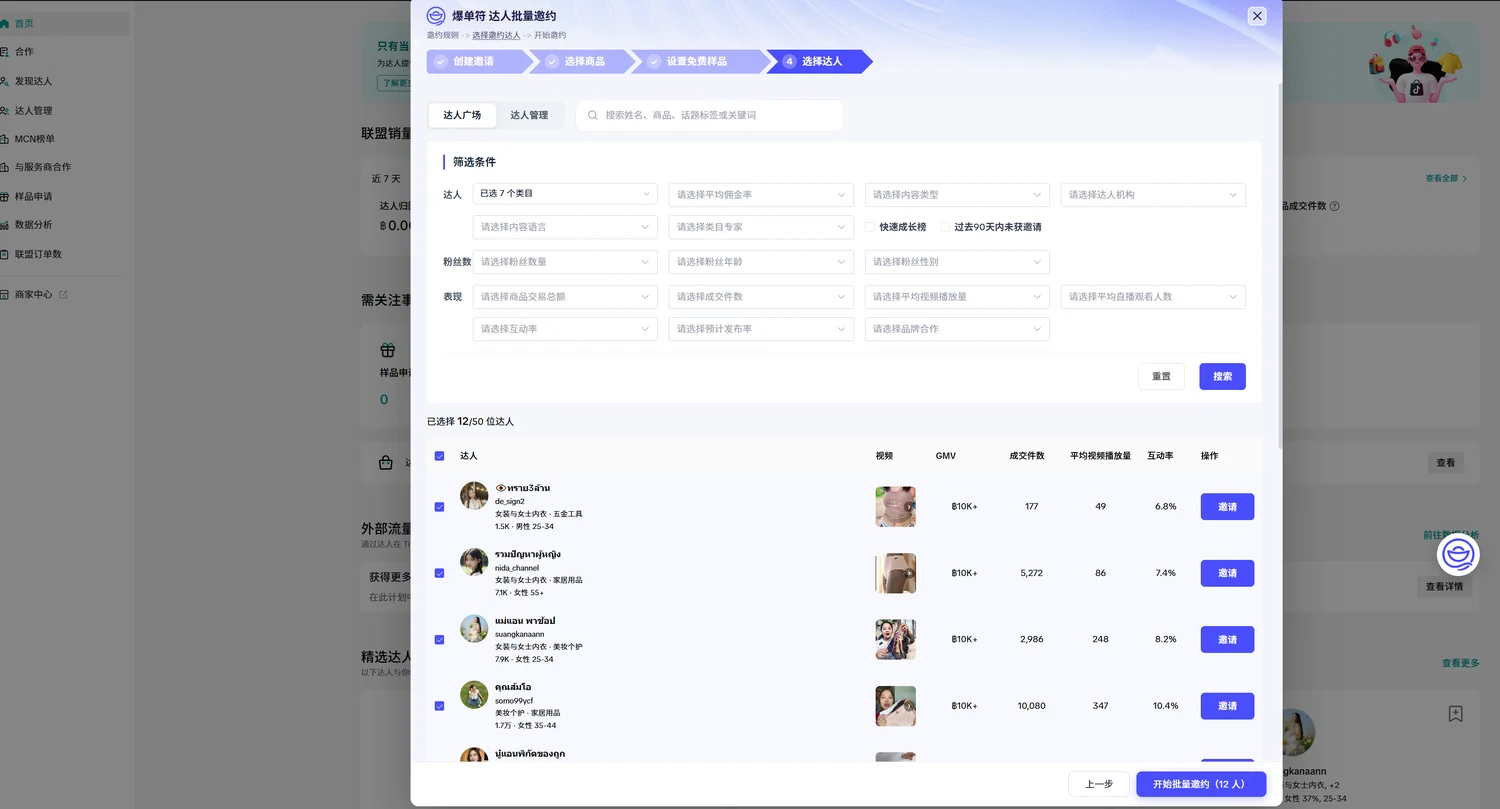Click the home icon beside 首页
Screen dimensions: 1500x809
[x=5, y=23]
